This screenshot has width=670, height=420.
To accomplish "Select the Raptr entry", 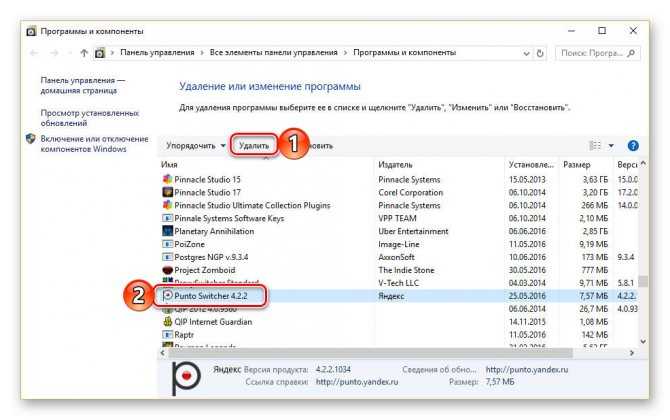I will click(x=184, y=335).
